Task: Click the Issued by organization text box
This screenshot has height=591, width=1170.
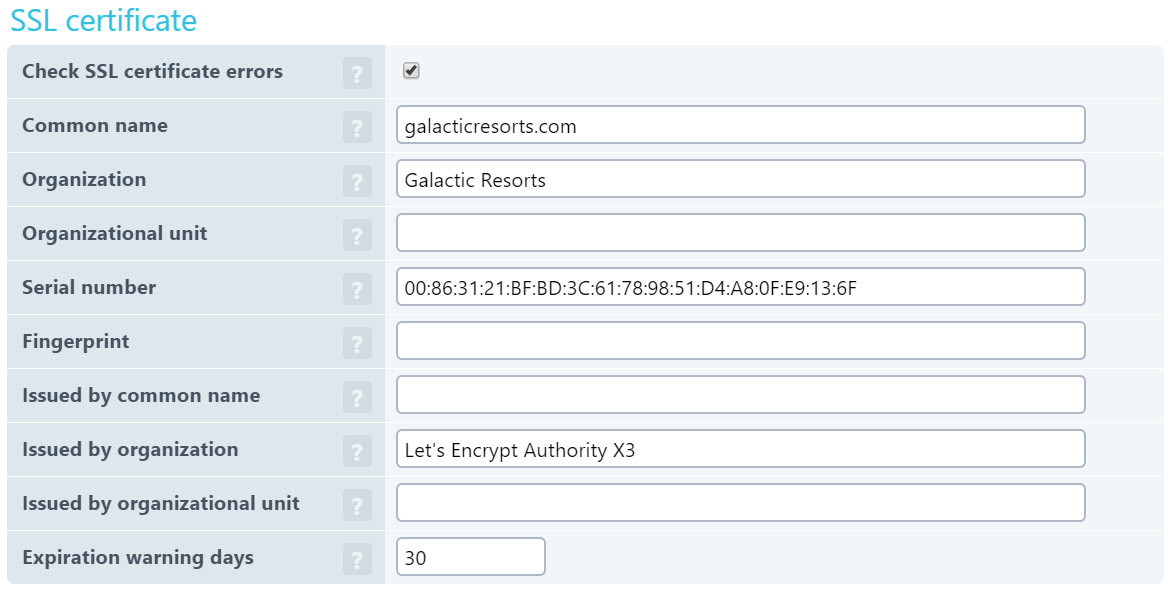Action: 740,449
